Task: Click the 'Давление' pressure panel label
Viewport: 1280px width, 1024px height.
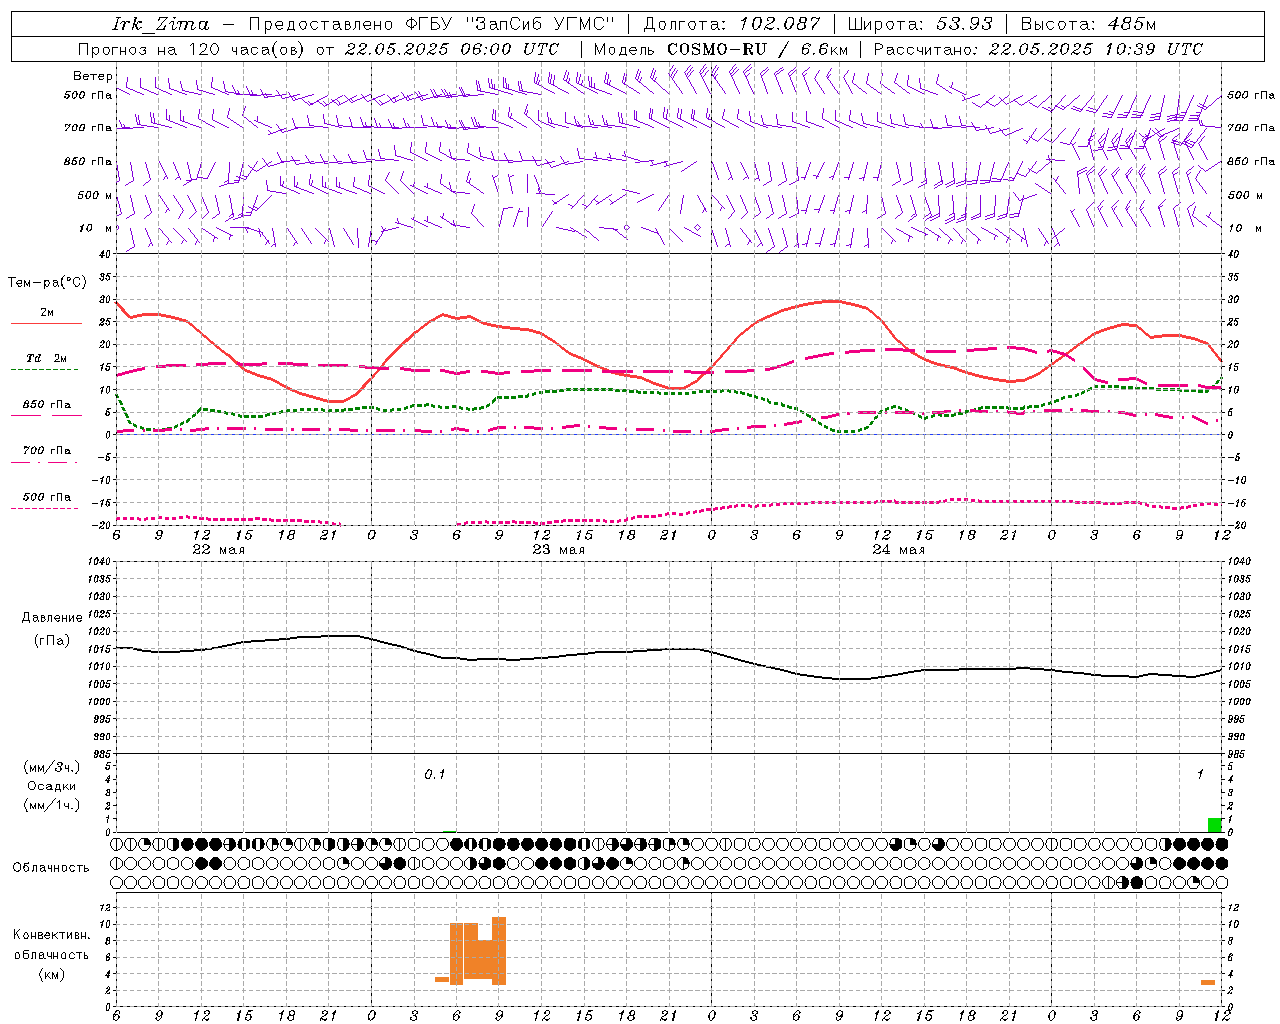Action: (52, 617)
